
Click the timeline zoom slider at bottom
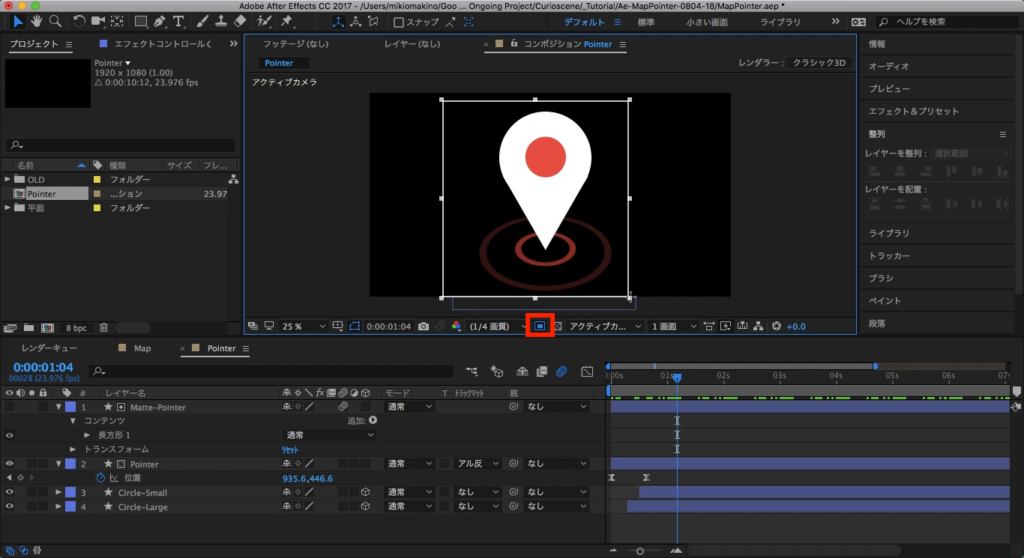640,551
